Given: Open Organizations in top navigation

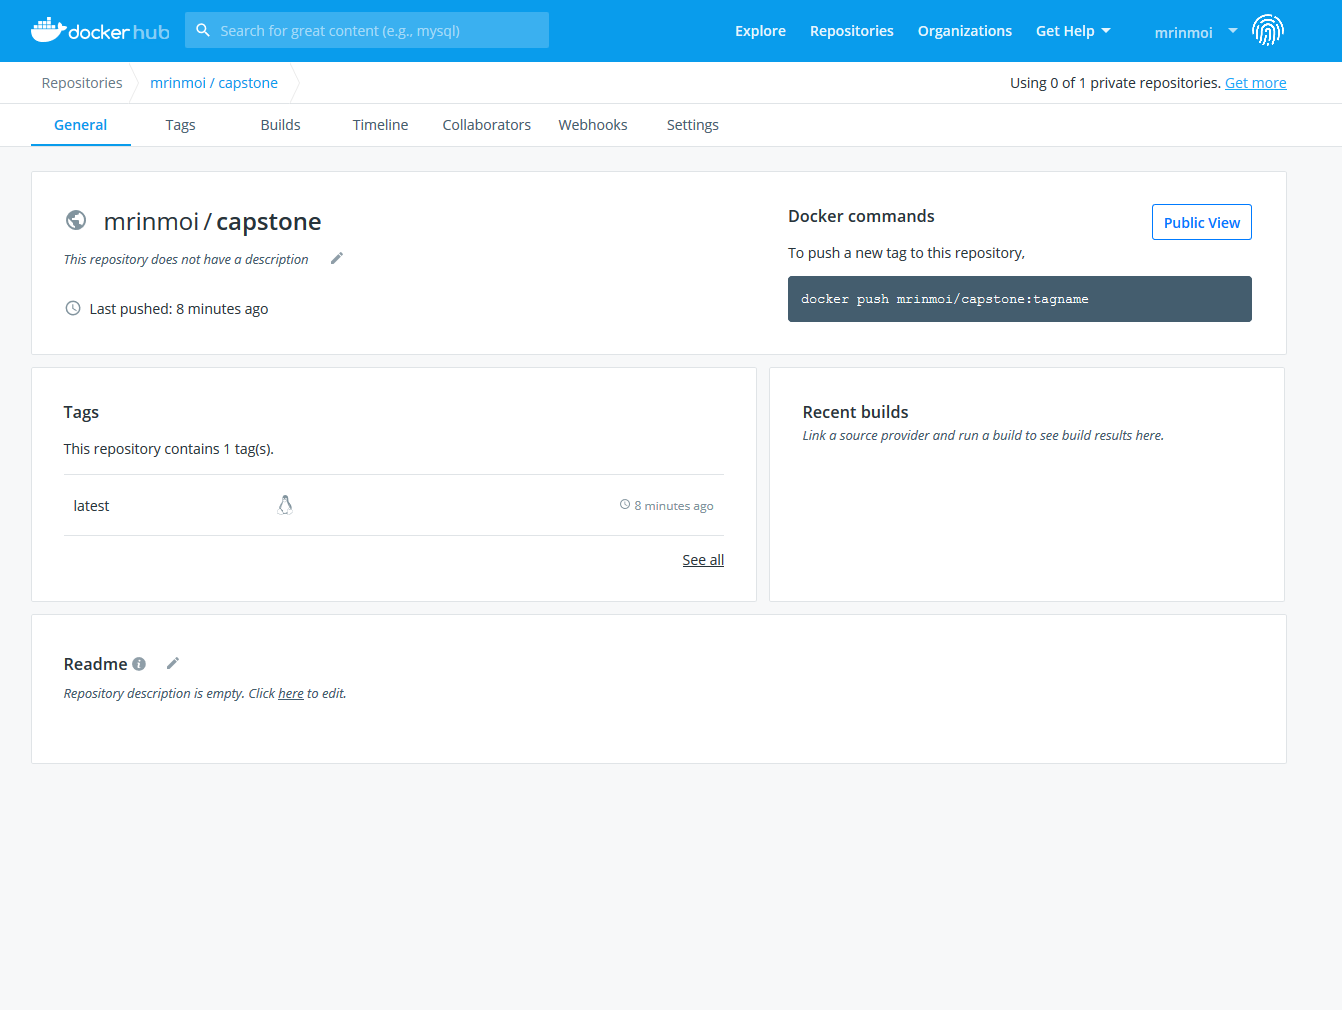Looking at the screenshot, I should click(965, 31).
